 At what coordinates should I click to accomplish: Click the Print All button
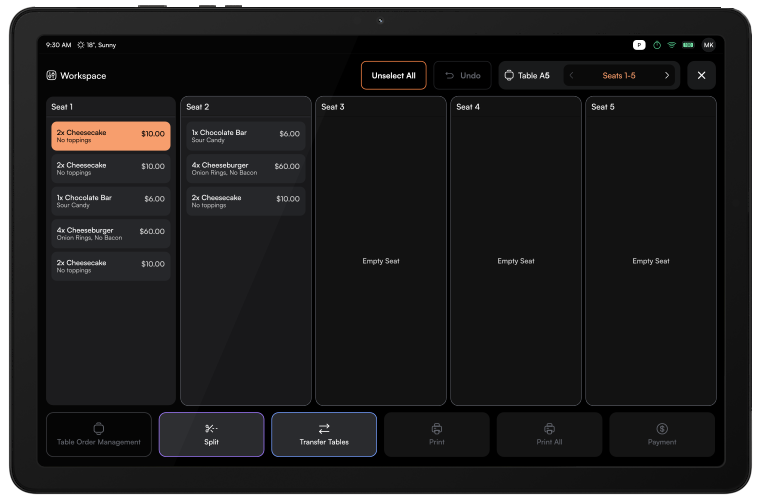(x=549, y=434)
